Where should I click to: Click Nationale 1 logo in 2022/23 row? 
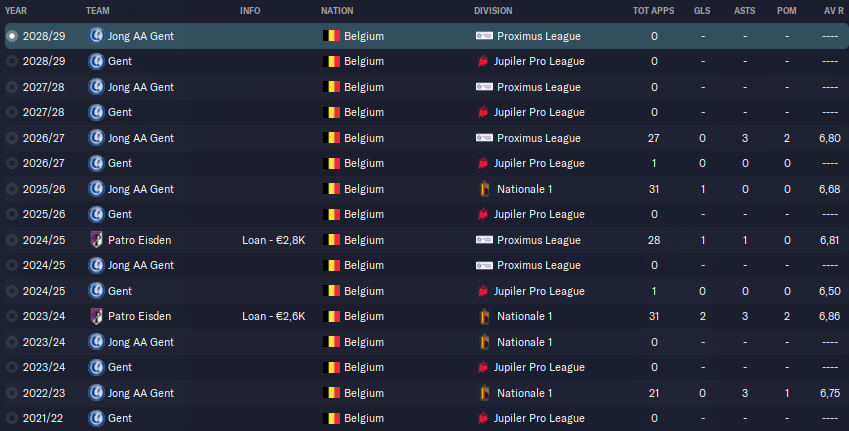click(x=485, y=393)
